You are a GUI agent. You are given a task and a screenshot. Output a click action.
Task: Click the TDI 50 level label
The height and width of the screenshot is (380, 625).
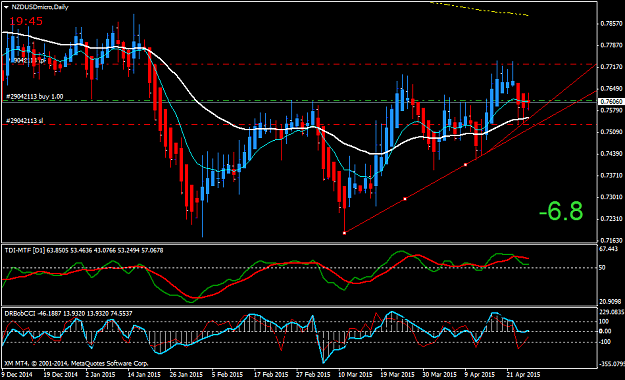pos(602,268)
